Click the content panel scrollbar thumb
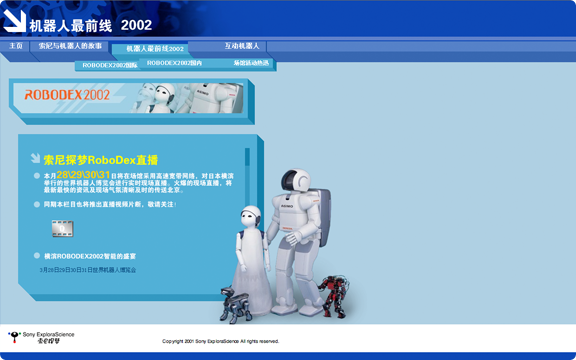The height and width of the screenshot is (360, 576). (x=247, y=157)
